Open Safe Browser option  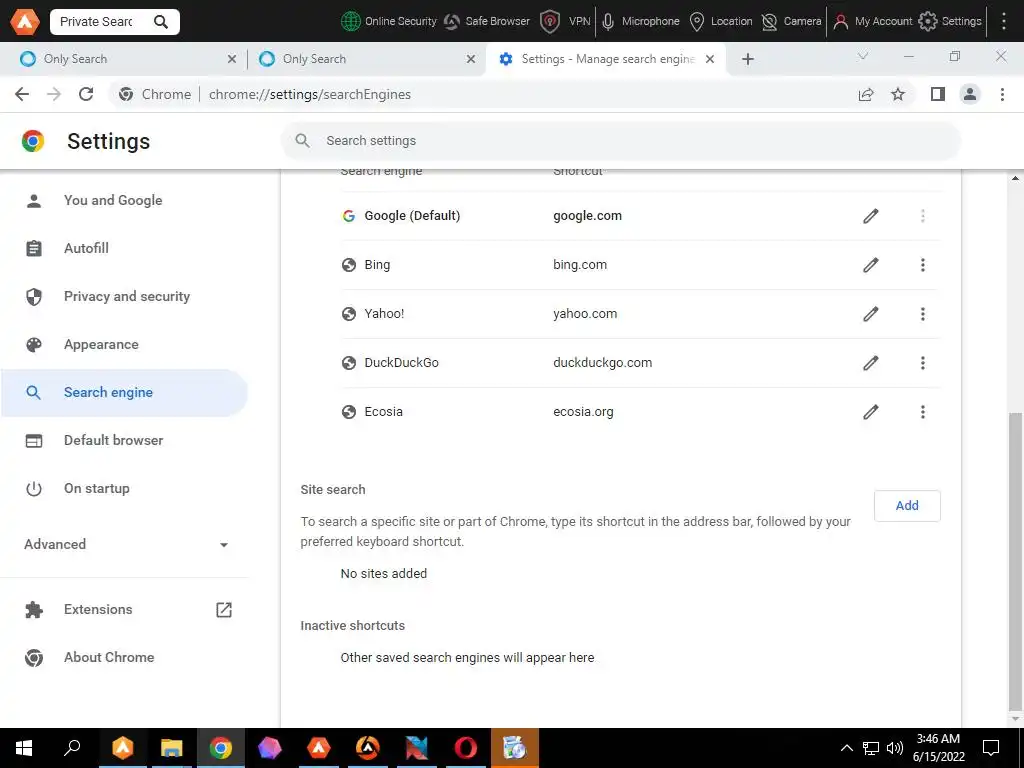[487, 22]
